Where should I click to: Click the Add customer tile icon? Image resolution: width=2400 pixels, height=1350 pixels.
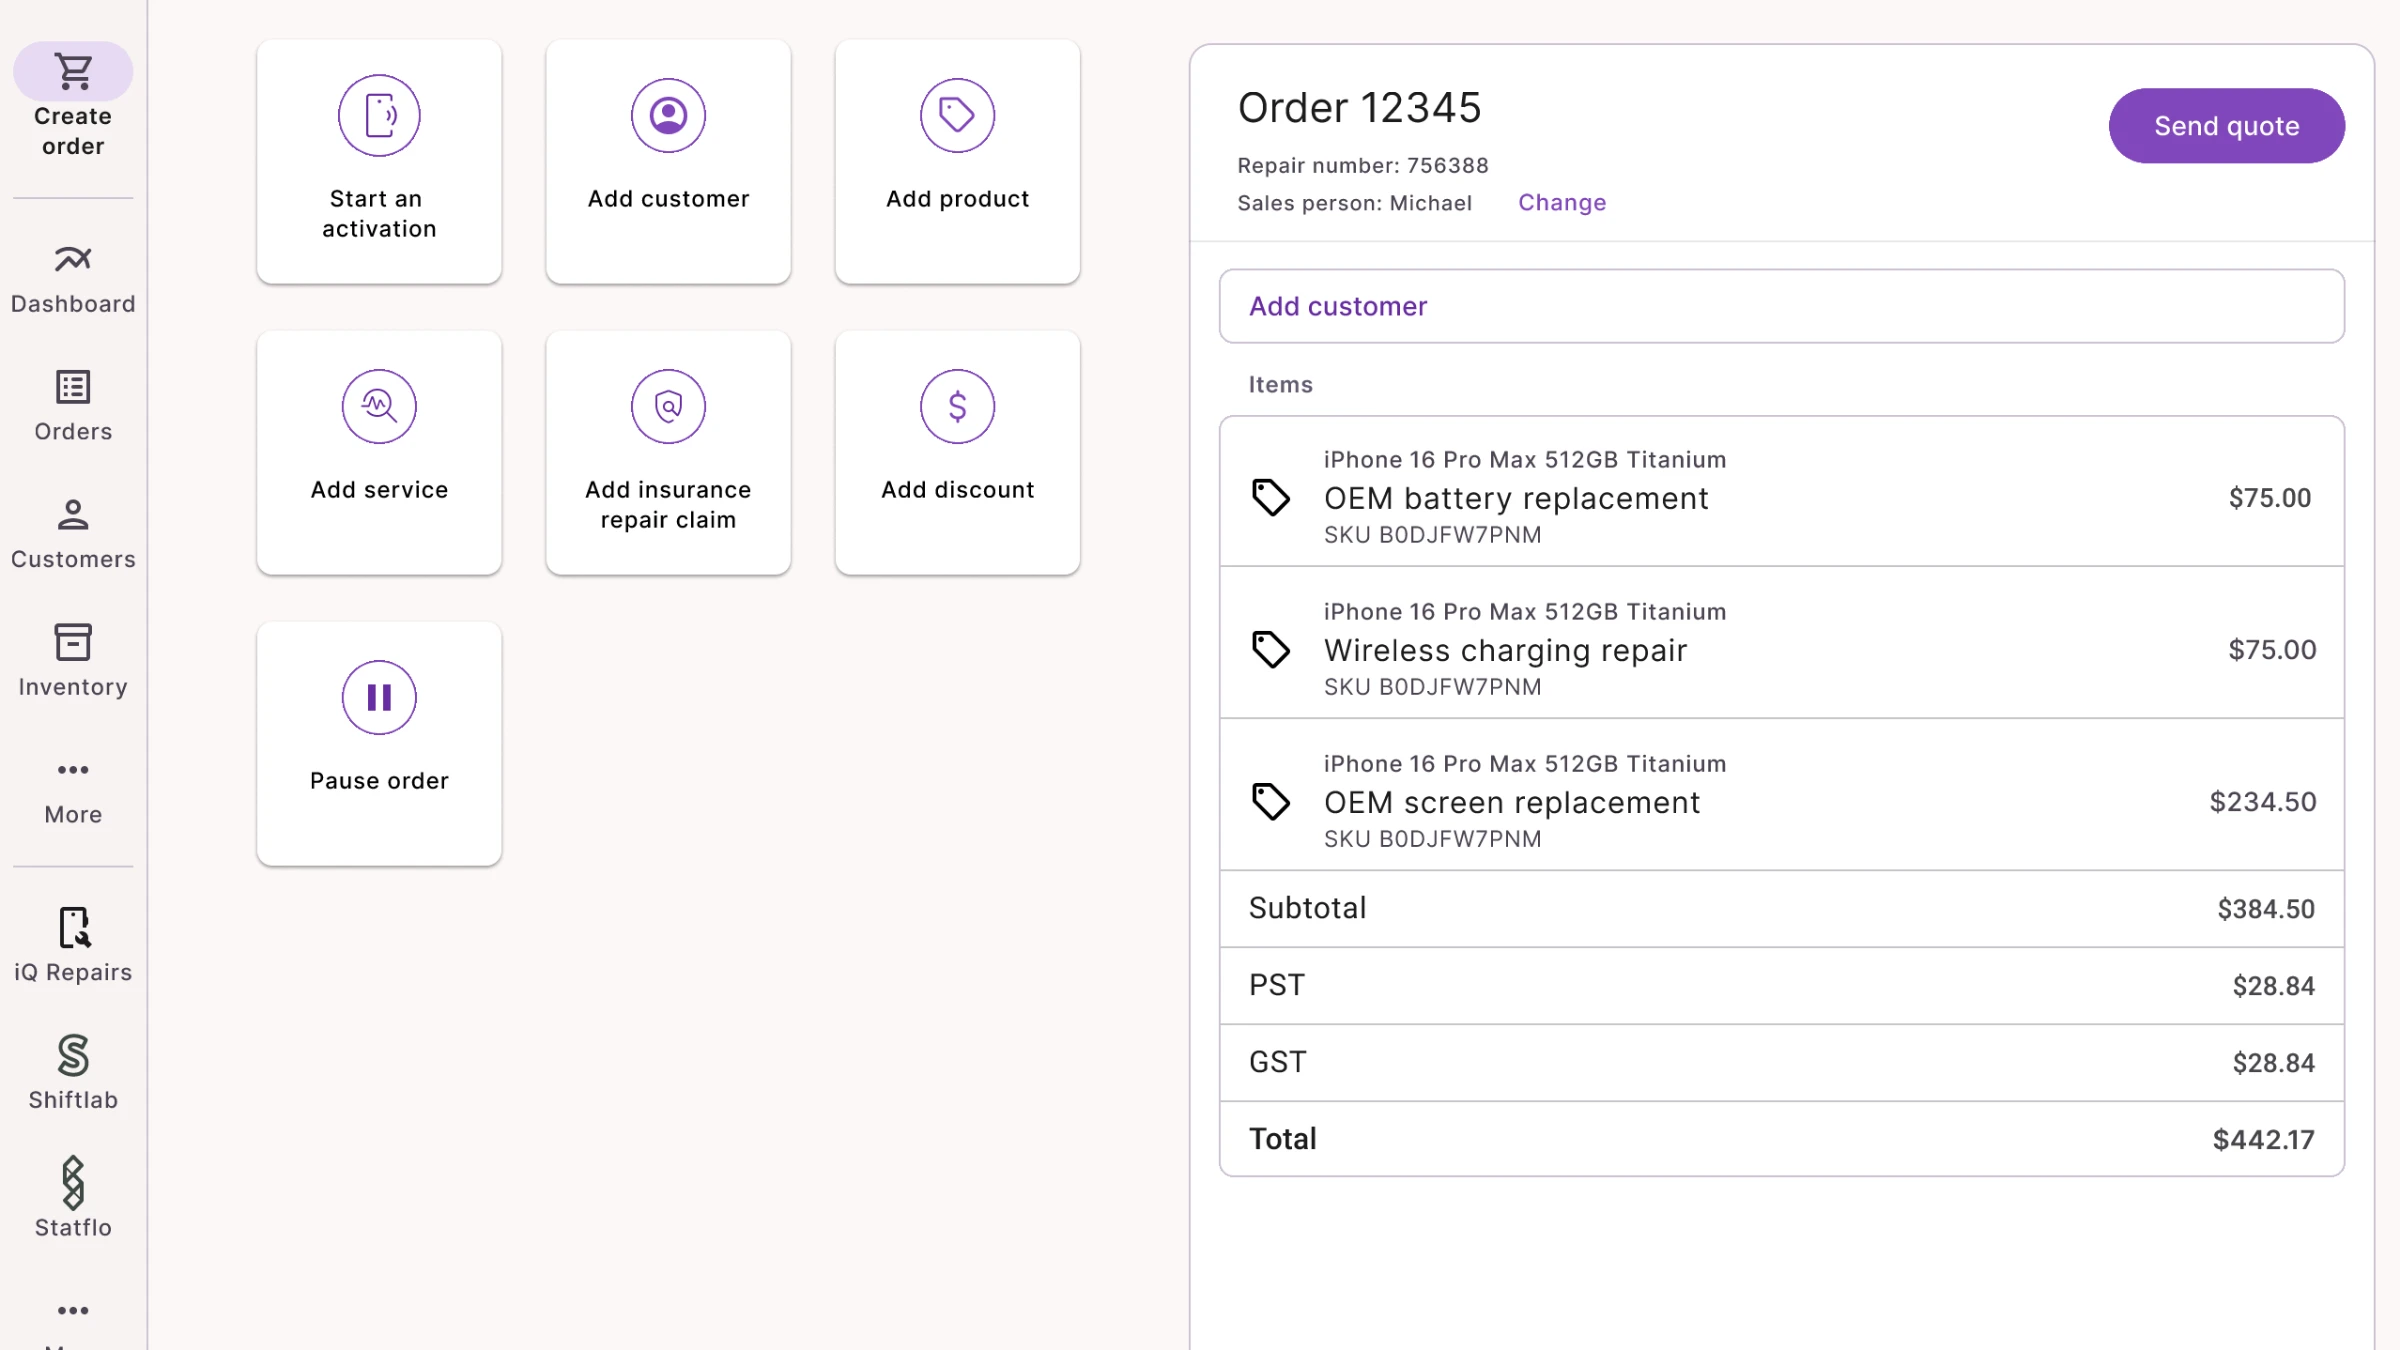click(x=668, y=116)
